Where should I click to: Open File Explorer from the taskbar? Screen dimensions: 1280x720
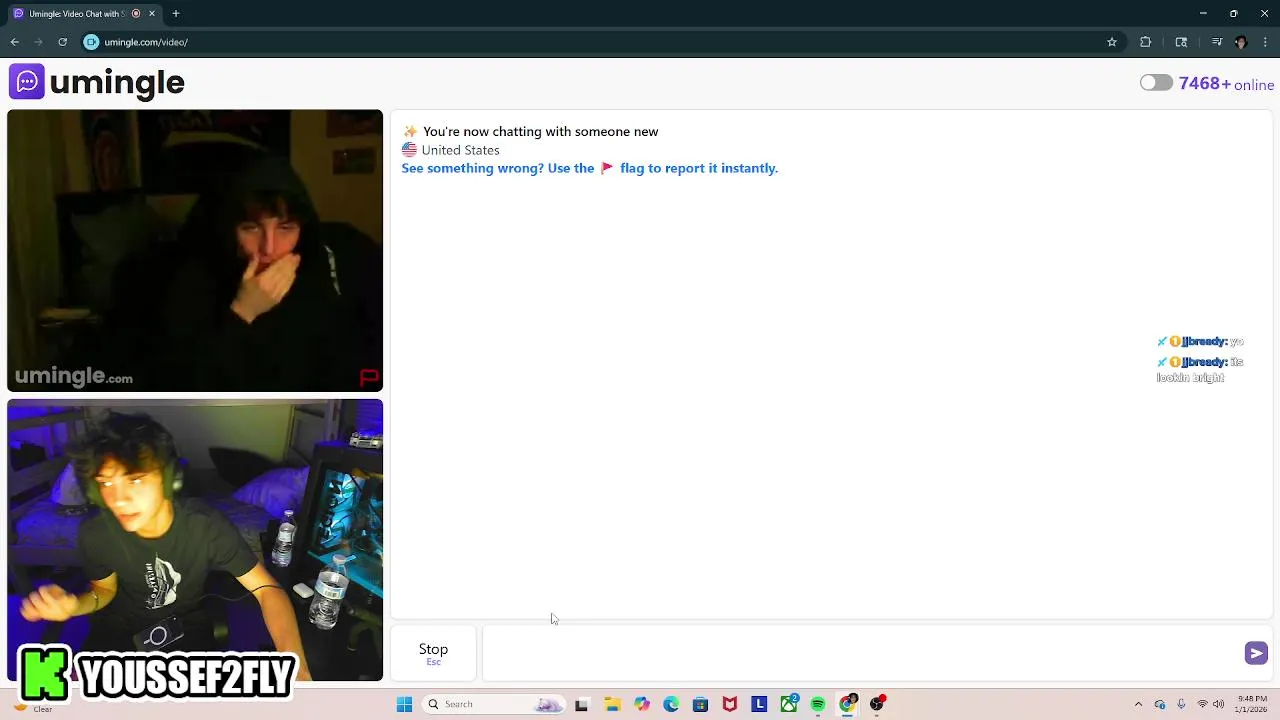[x=612, y=704]
